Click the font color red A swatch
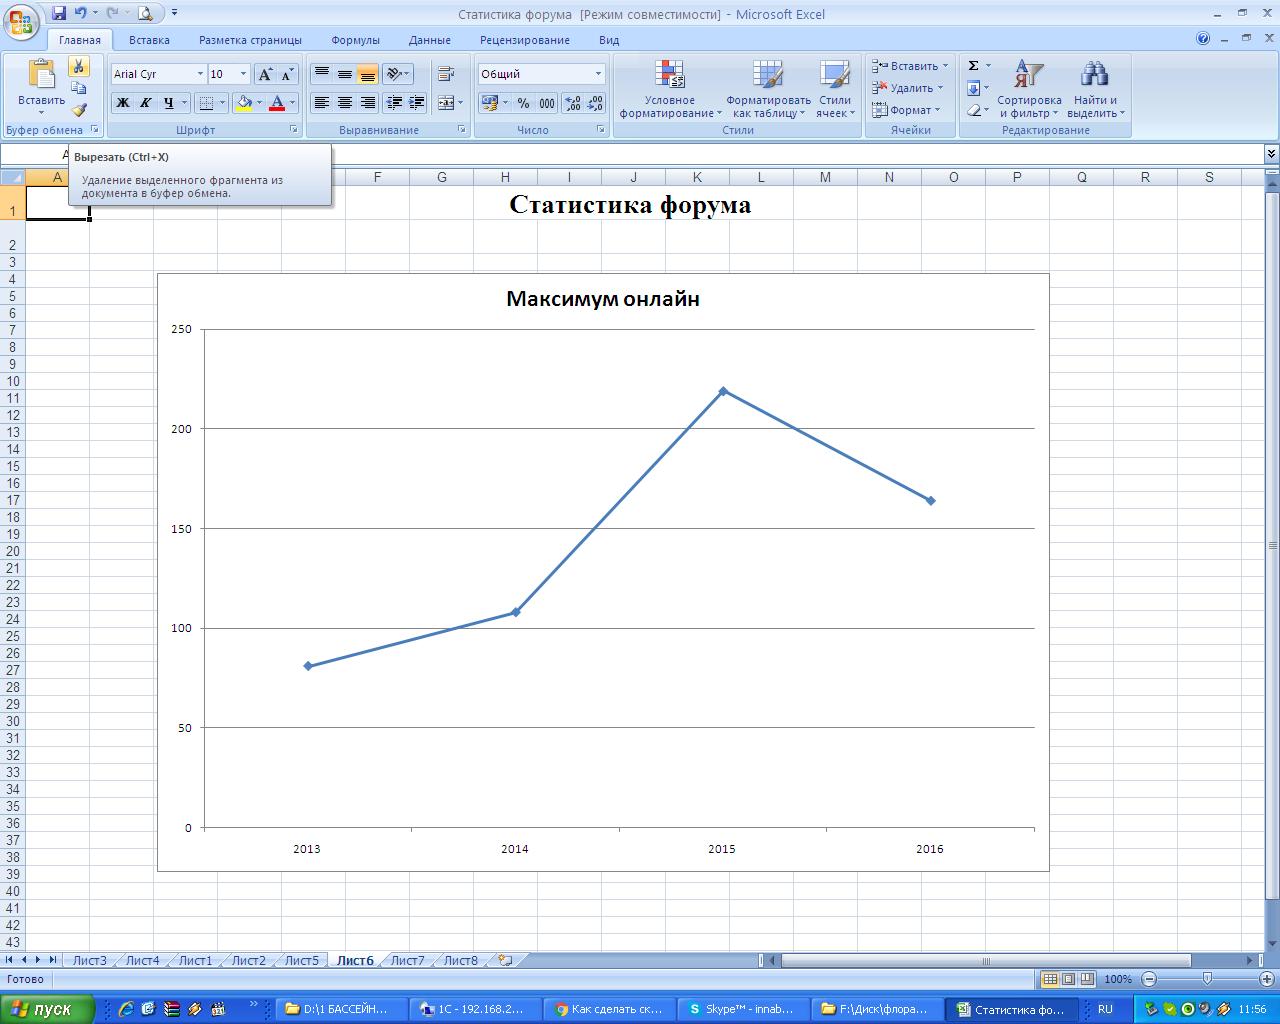This screenshot has height=1024, width=1280. click(x=277, y=103)
